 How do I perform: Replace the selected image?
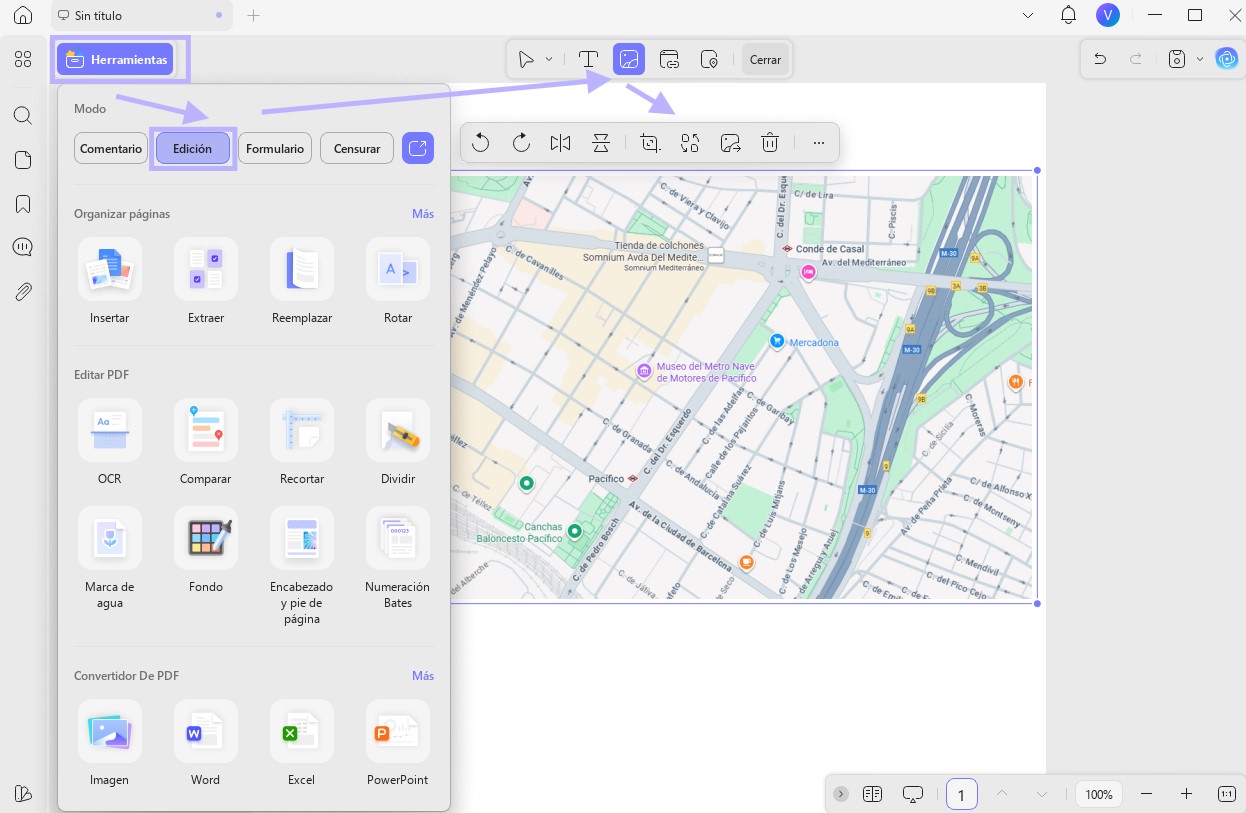tap(690, 143)
